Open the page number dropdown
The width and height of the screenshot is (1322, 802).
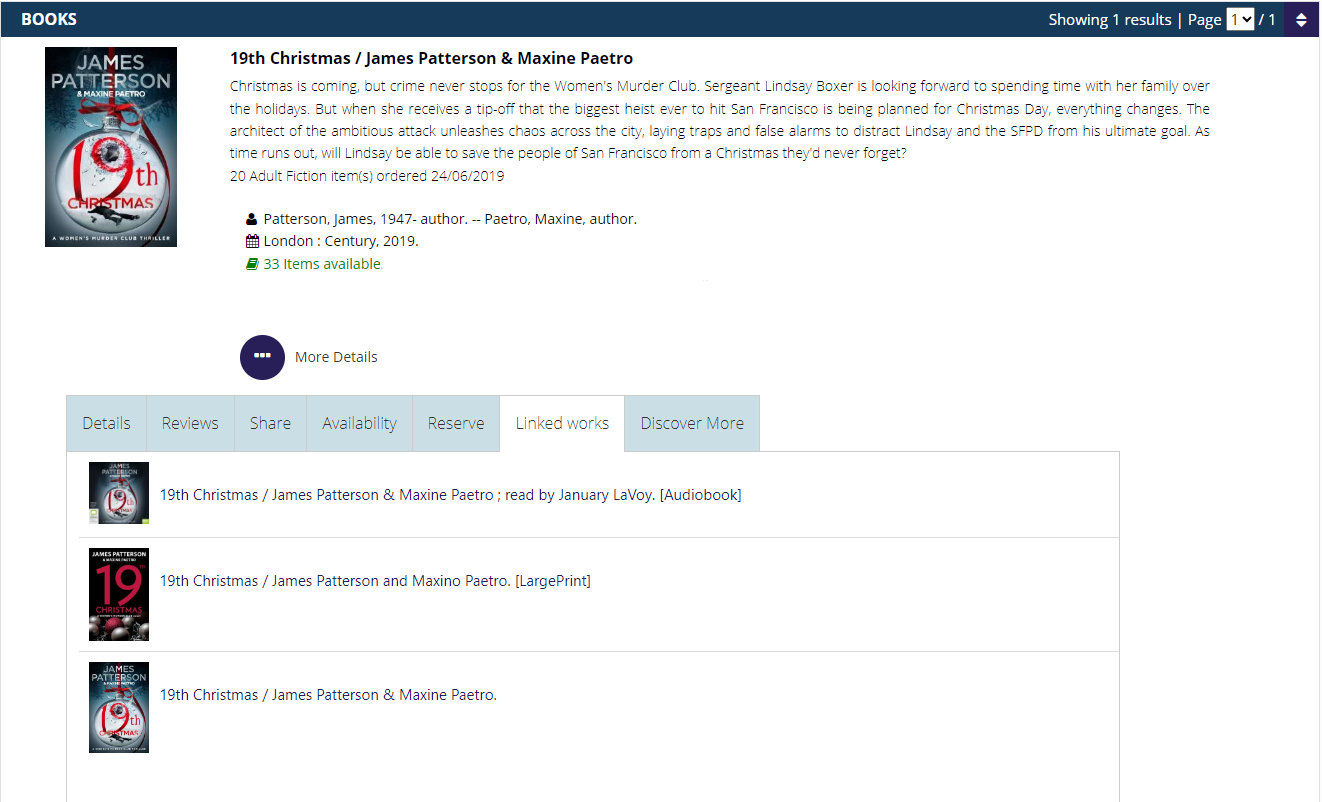click(x=1240, y=19)
